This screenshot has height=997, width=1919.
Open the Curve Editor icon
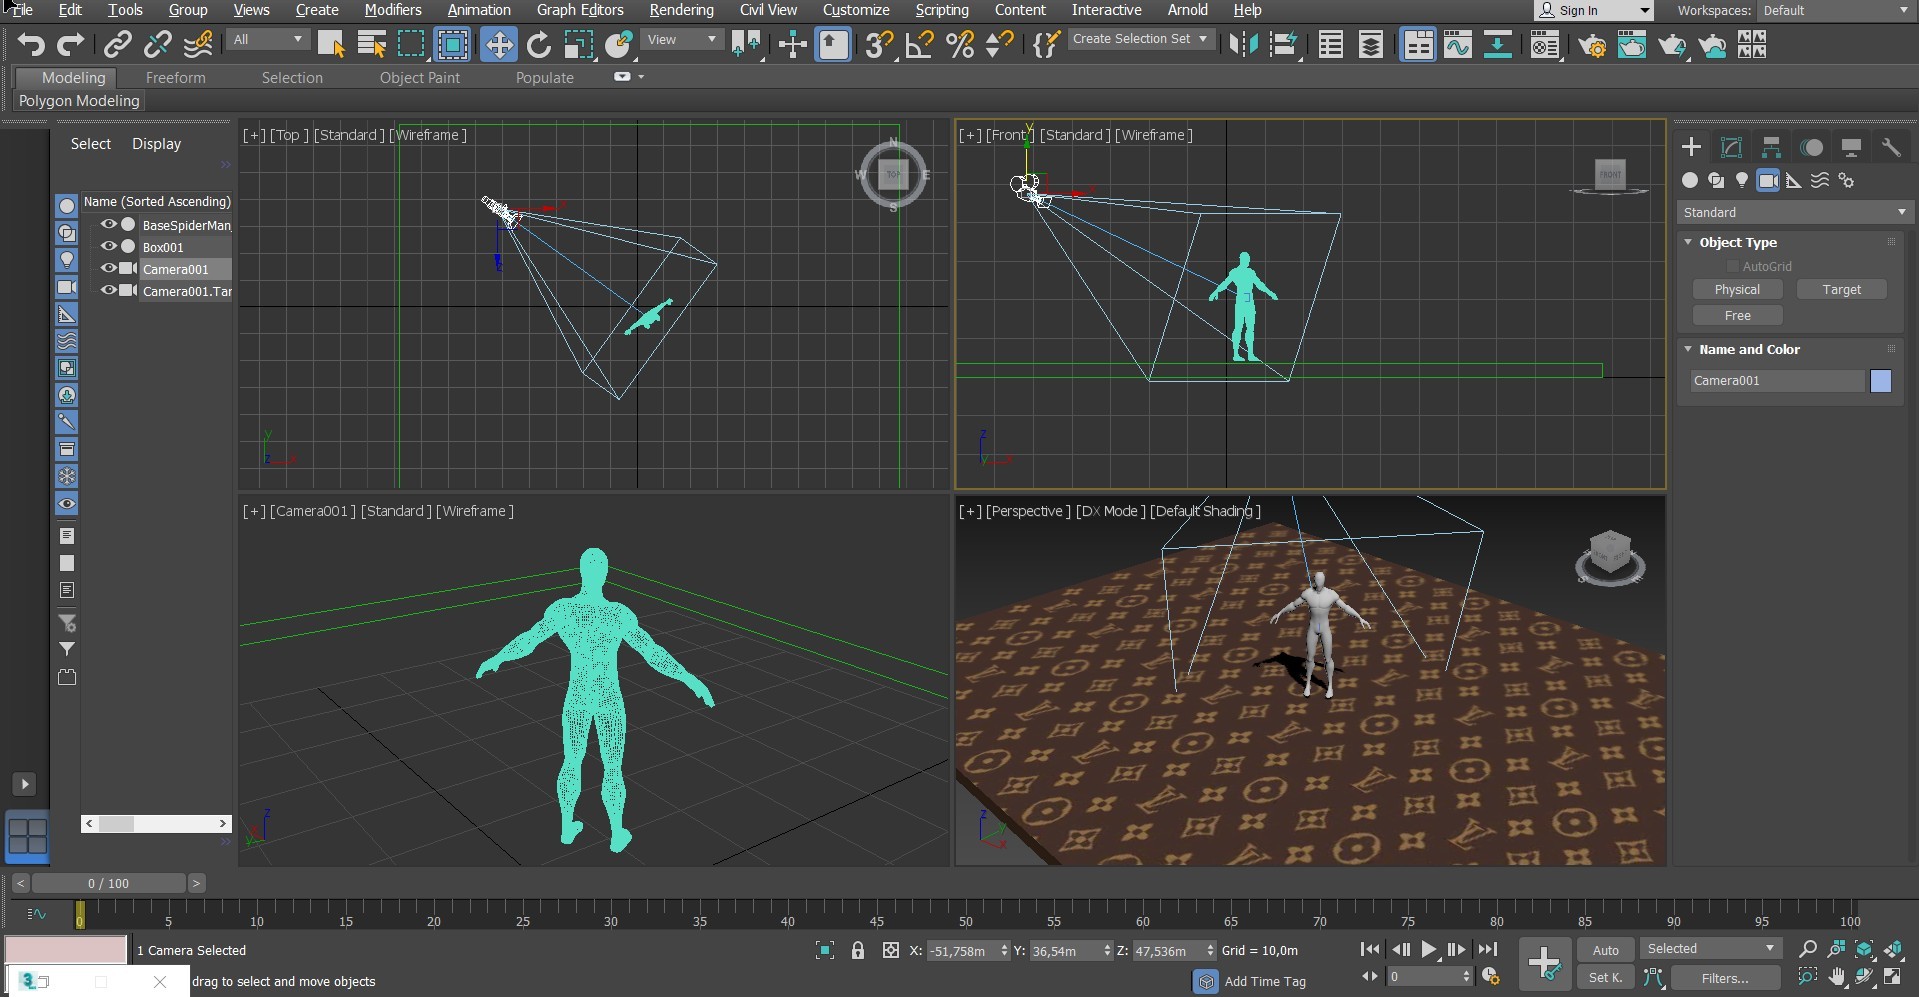coord(1458,44)
